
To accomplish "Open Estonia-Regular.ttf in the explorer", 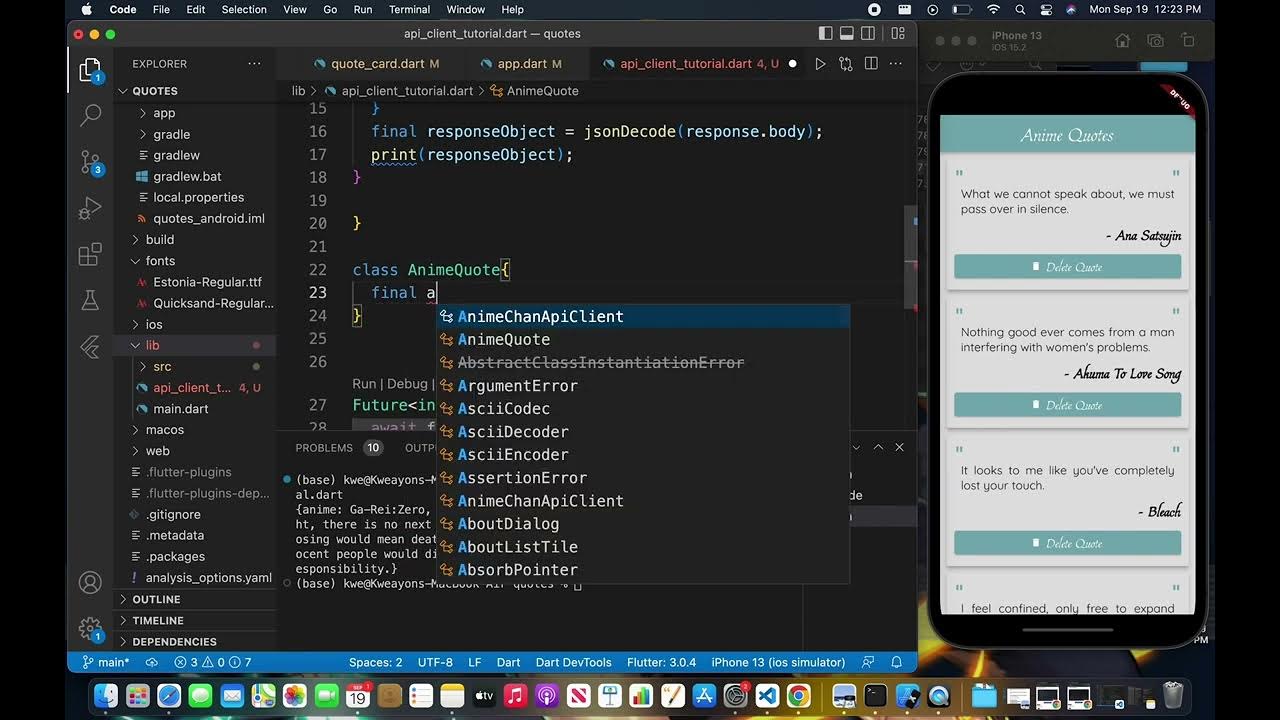I will pos(207,282).
